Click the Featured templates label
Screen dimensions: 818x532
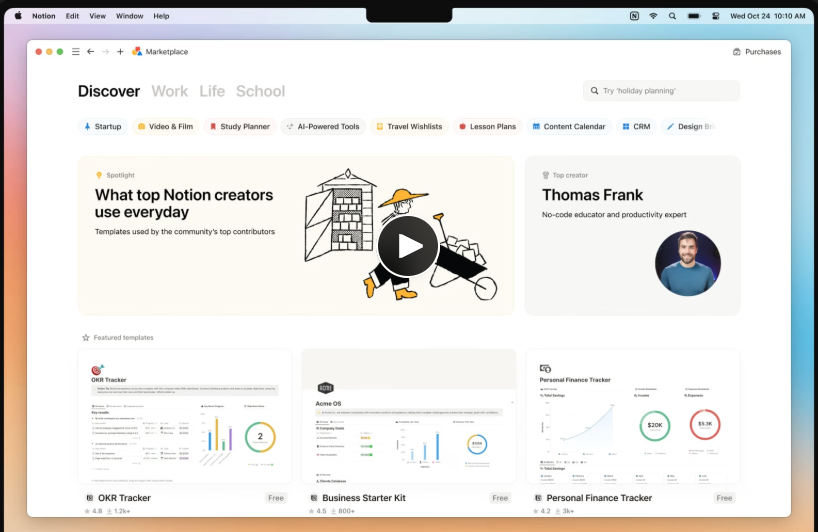click(x=124, y=337)
